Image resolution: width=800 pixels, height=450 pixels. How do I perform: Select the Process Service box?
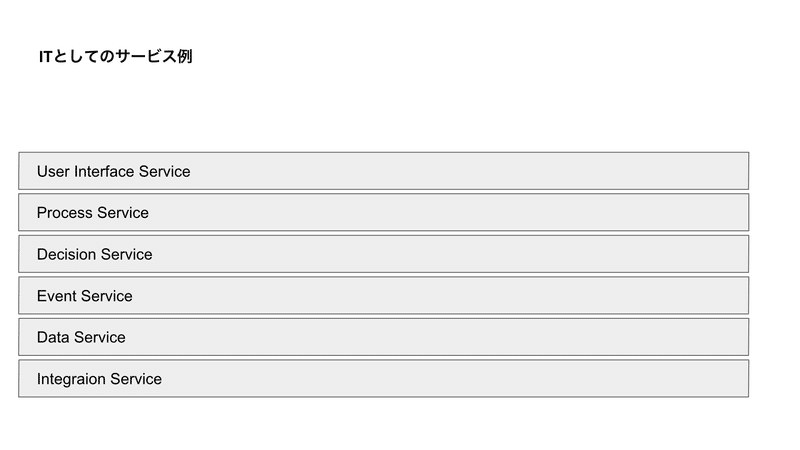point(384,212)
